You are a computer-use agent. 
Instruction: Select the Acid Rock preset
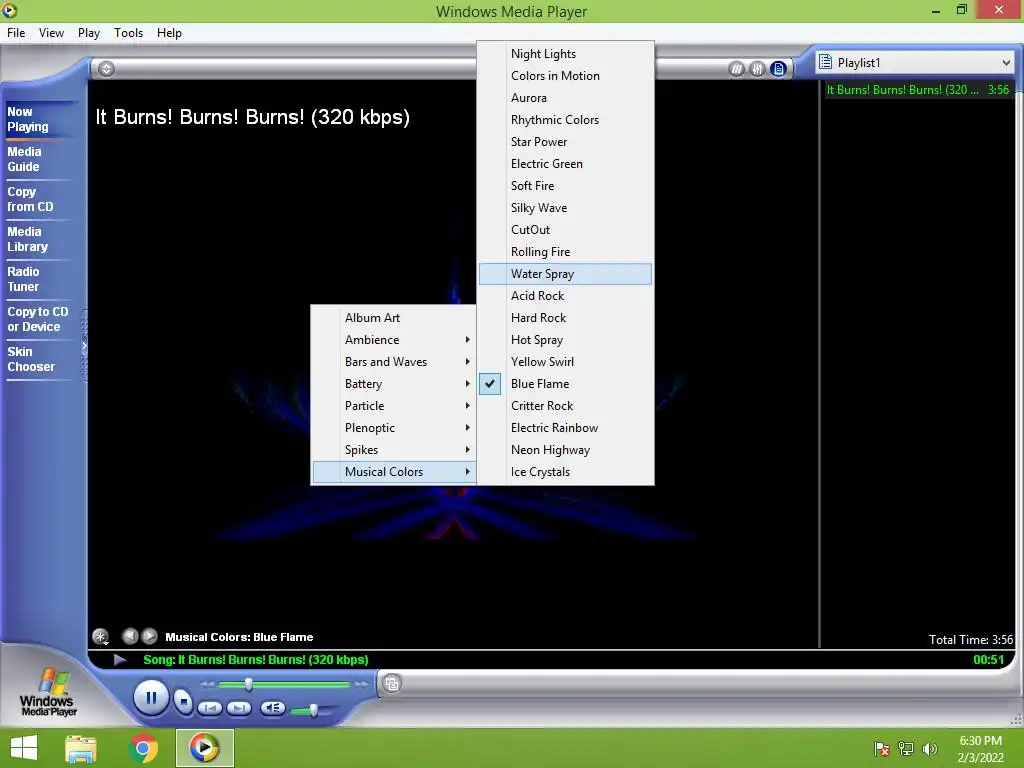pos(566,296)
